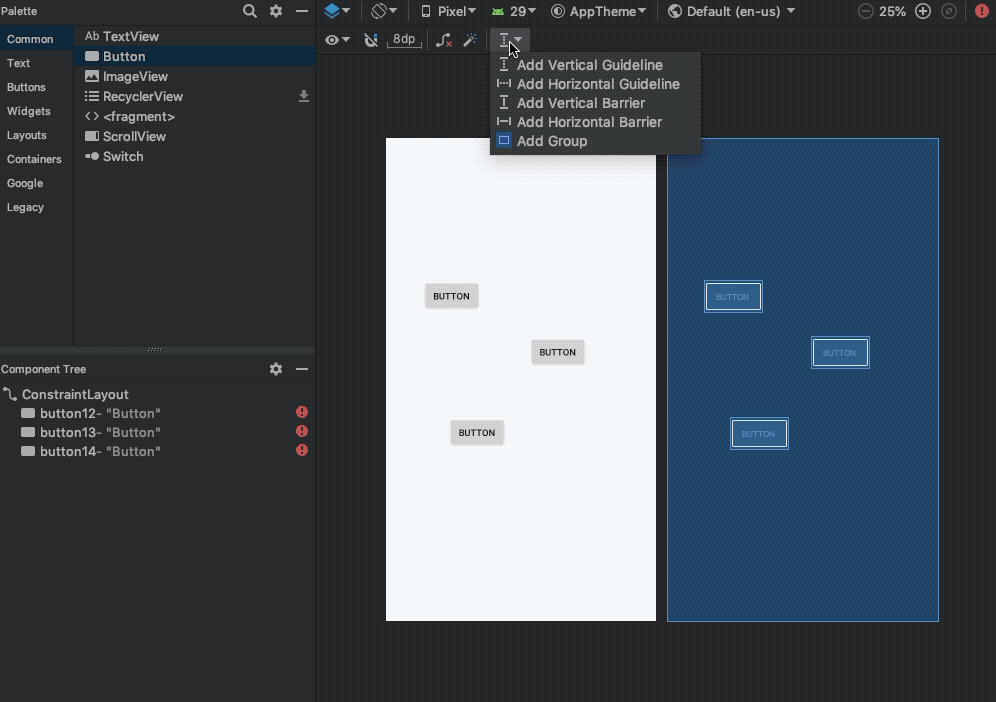The width and height of the screenshot is (996, 702).
Task: Select the Containers palette category
Action: pyautogui.click(x=36, y=159)
